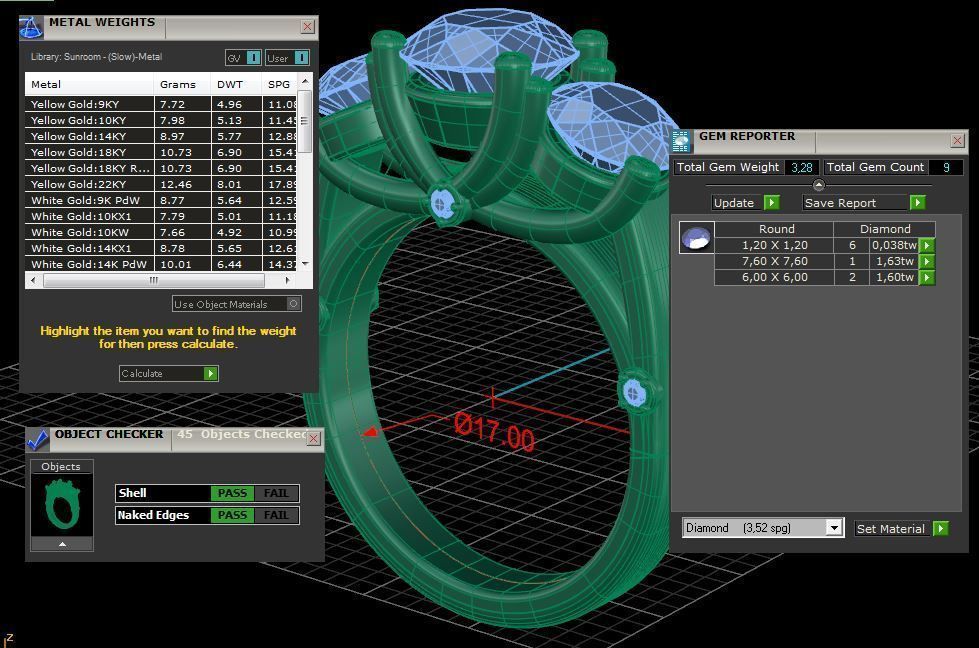
Task: Click Shell PASS indicator
Action: pos(232,493)
